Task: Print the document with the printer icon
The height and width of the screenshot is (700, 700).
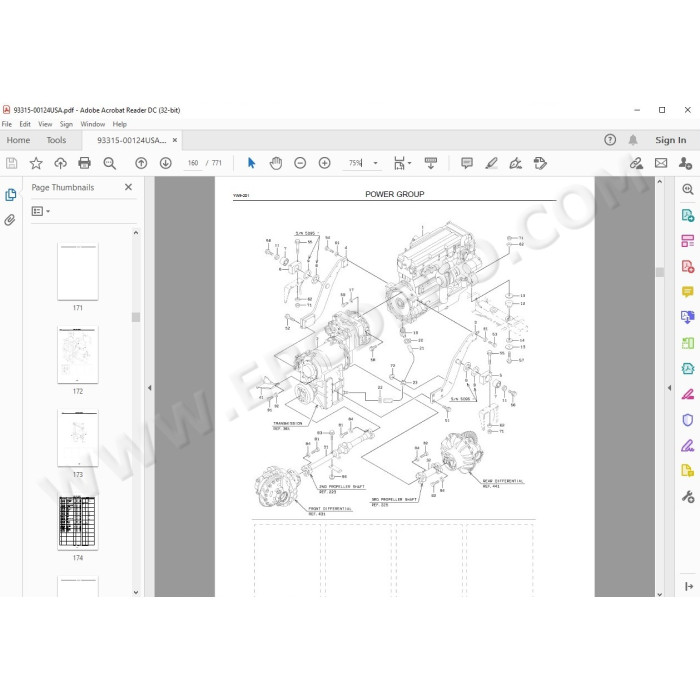Action: [84, 163]
